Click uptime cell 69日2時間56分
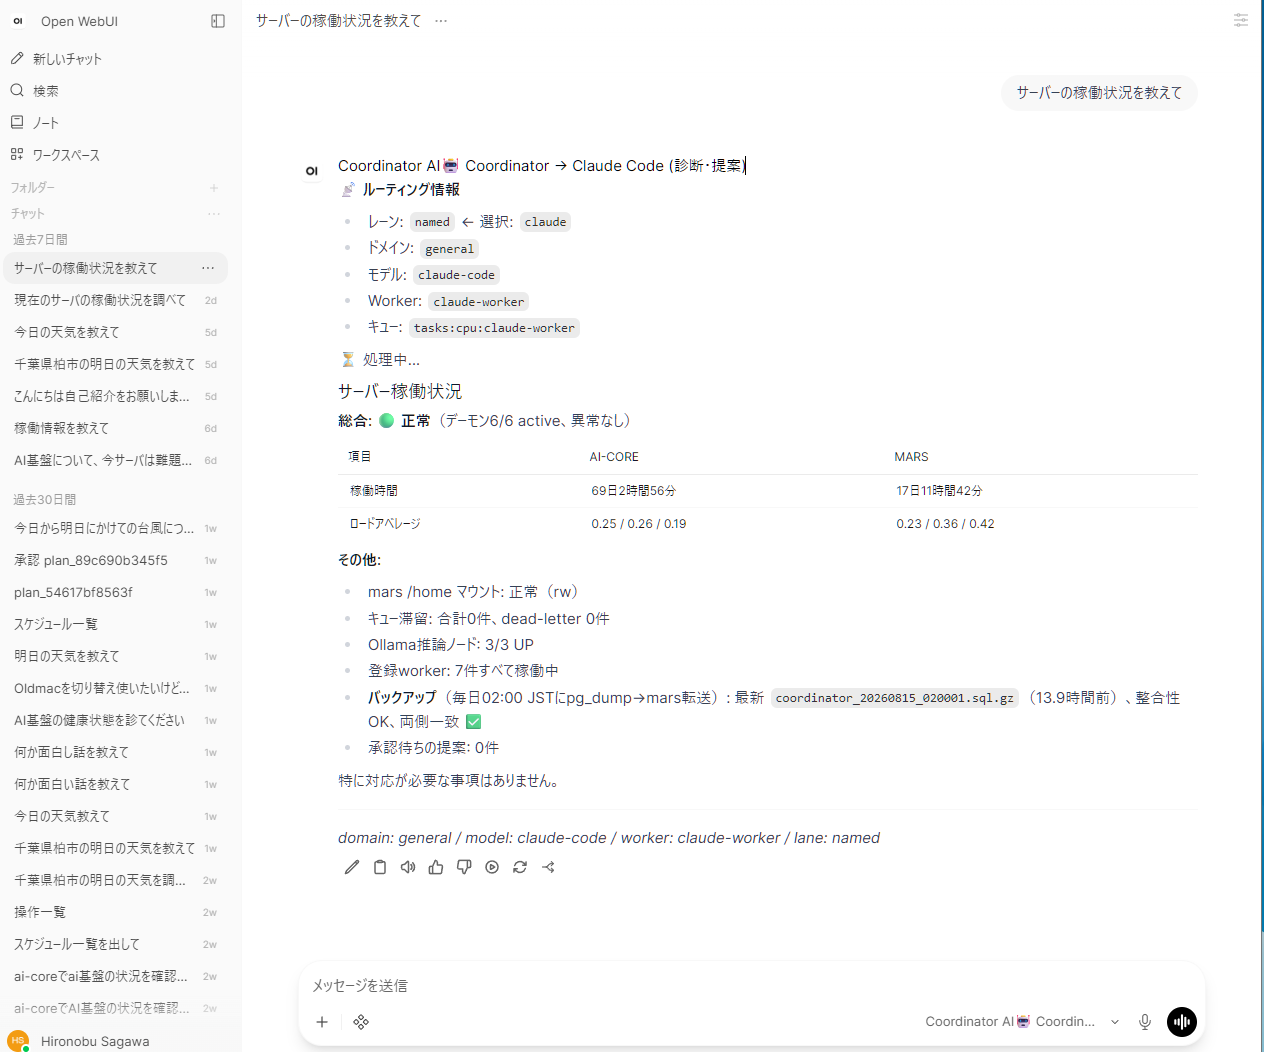The width and height of the screenshot is (1264, 1052). (633, 491)
